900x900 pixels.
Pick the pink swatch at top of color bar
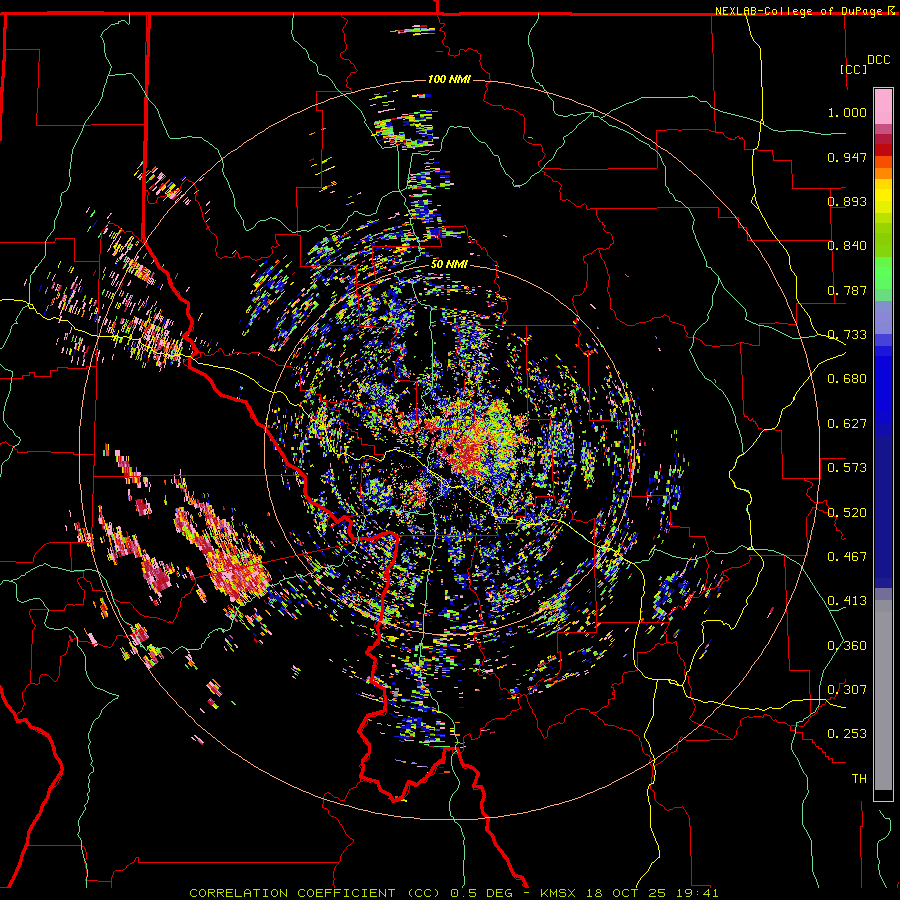[x=883, y=106]
